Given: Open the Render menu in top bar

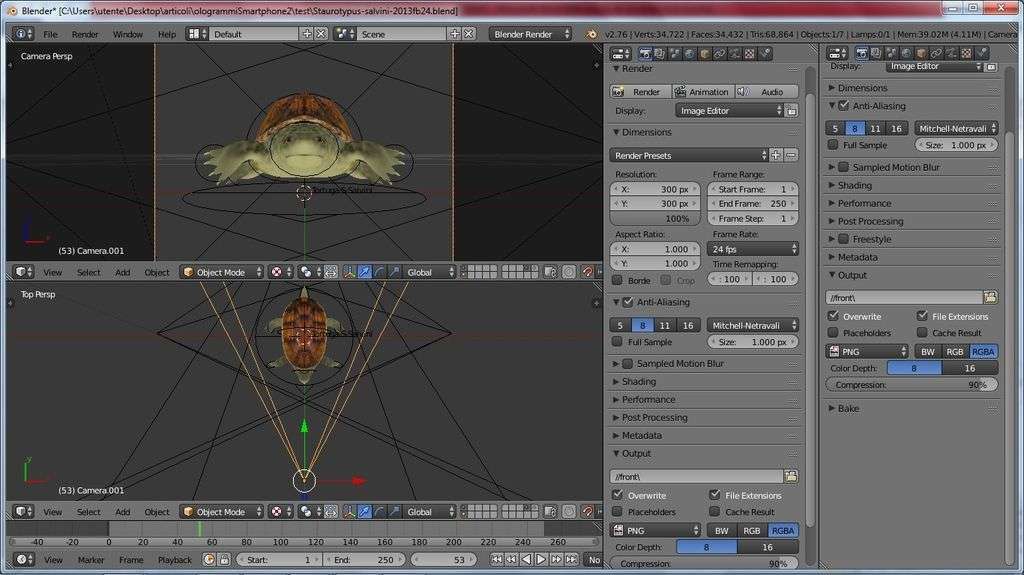Looking at the screenshot, I should tap(85, 34).
